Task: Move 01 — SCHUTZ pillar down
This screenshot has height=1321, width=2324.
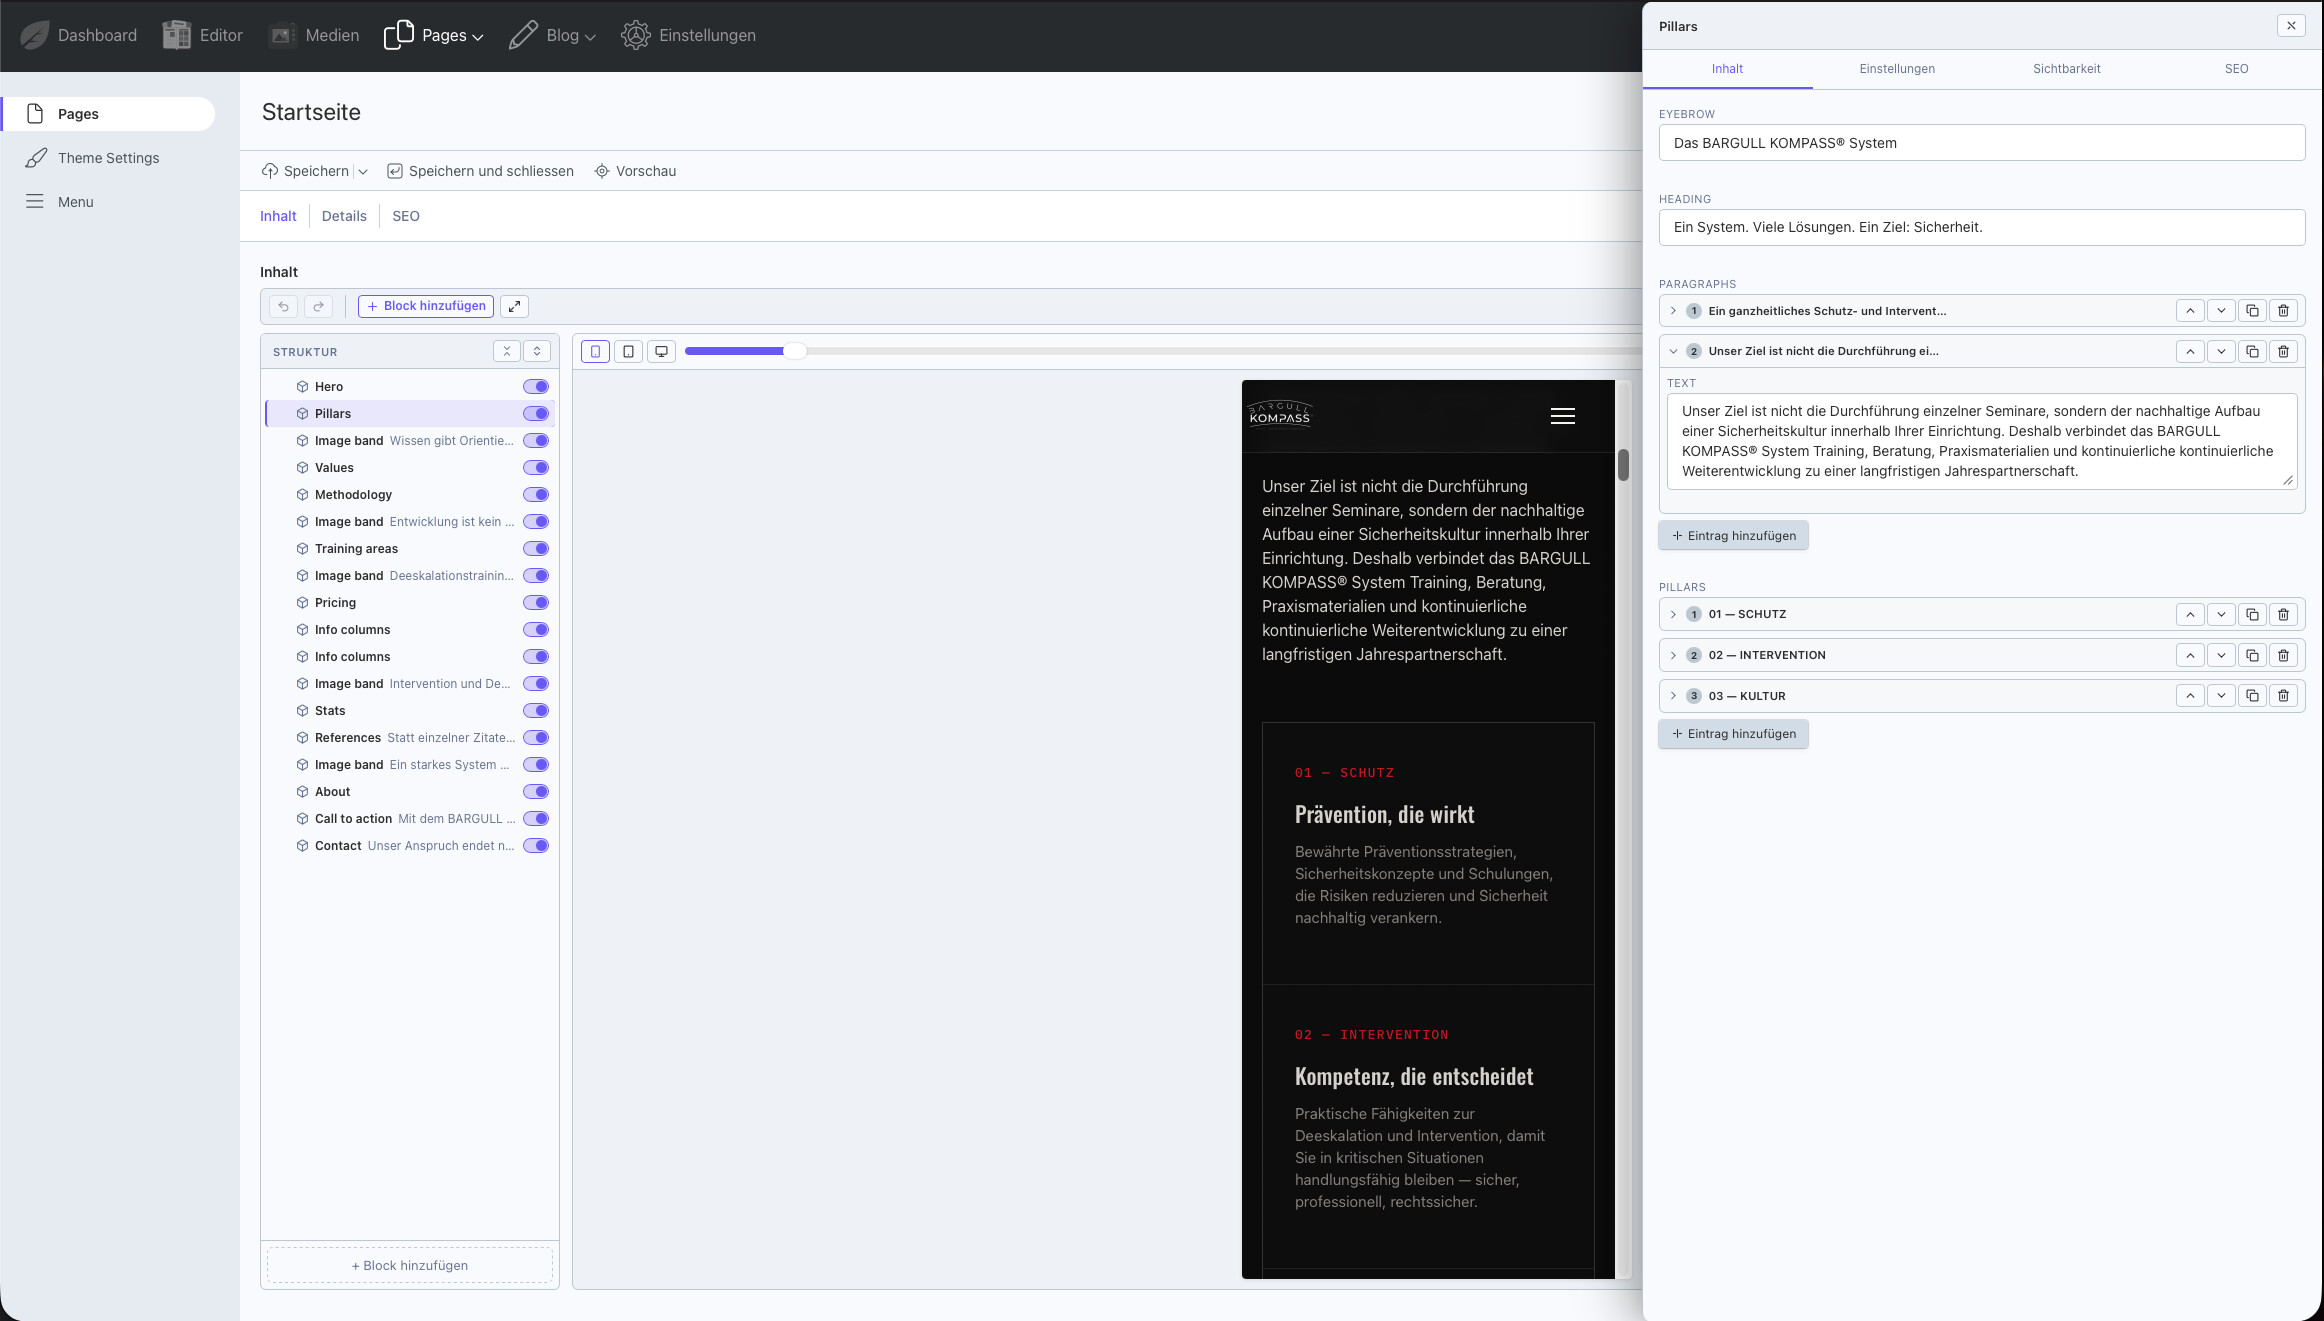Action: pyautogui.click(x=2221, y=614)
